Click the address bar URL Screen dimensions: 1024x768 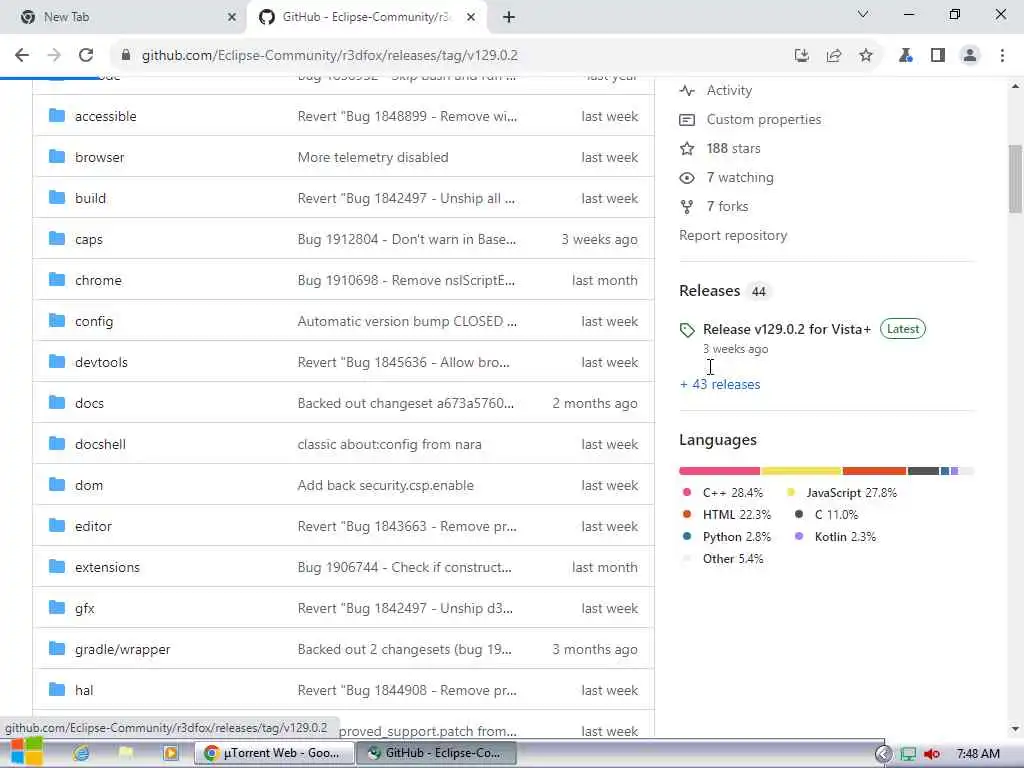[x=330, y=56]
